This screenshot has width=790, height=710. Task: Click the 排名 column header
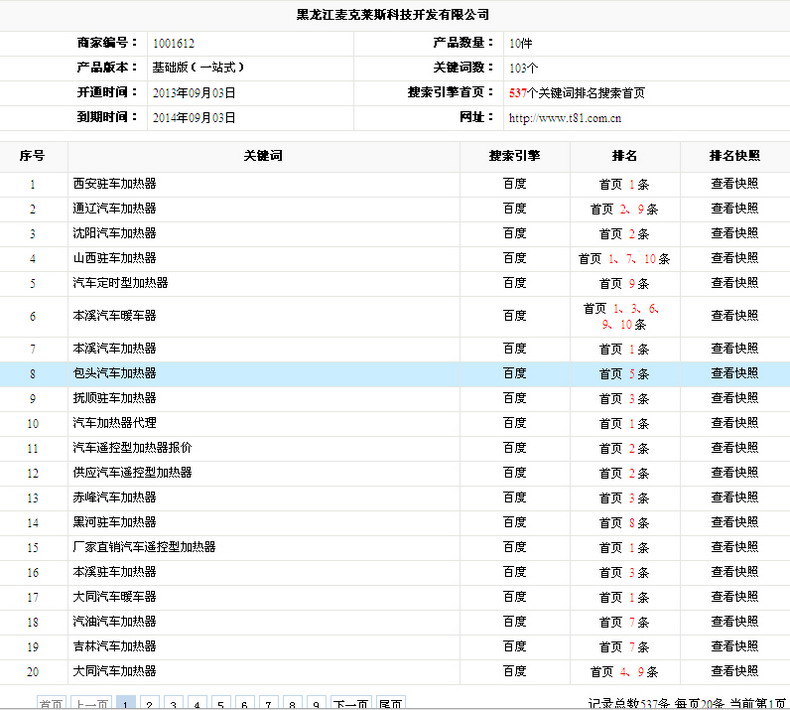[x=625, y=156]
